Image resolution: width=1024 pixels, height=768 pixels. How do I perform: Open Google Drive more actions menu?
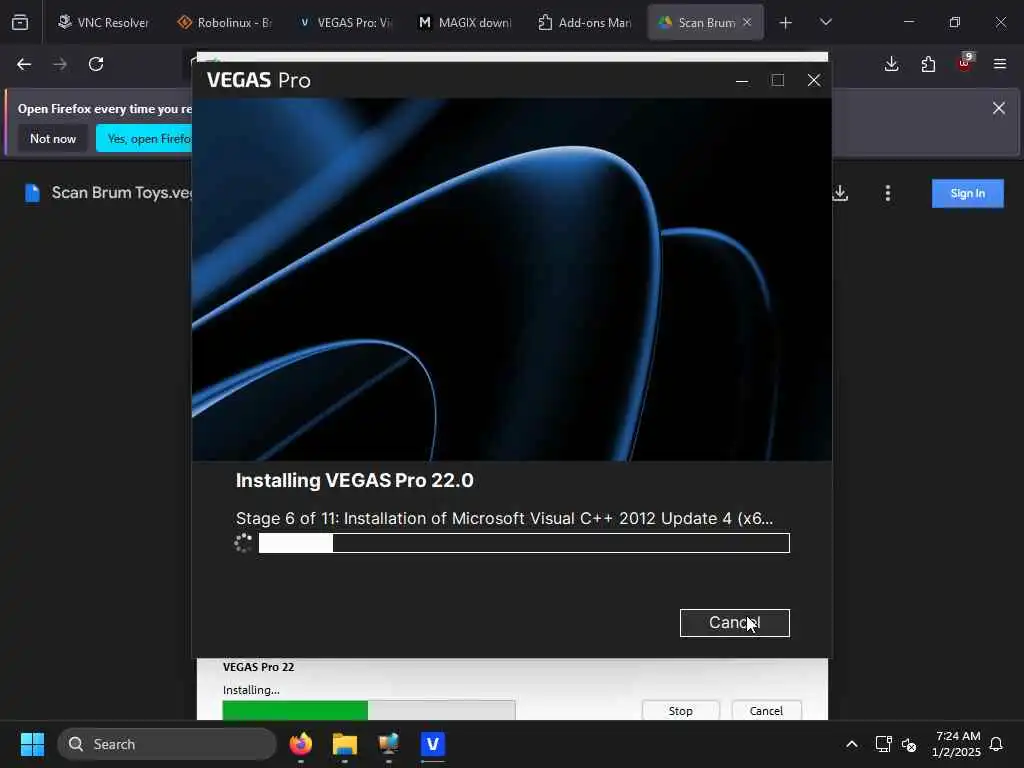888,193
